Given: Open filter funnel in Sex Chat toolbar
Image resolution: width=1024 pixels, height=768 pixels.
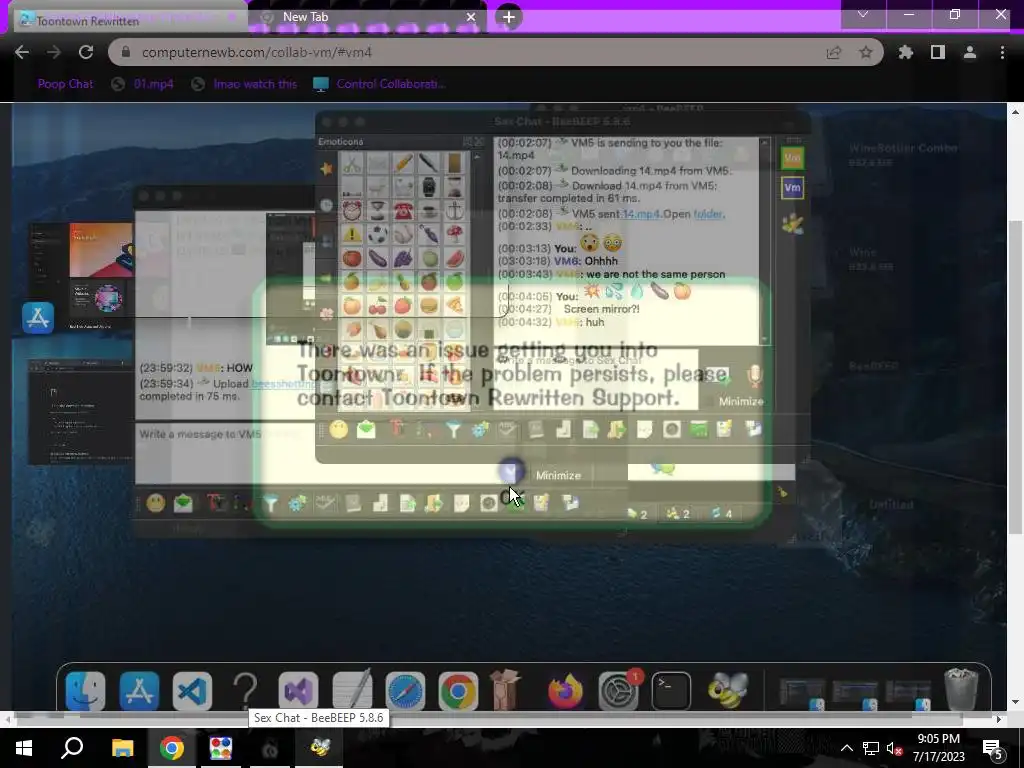Looking at the screenshot, I should point(453,429).
